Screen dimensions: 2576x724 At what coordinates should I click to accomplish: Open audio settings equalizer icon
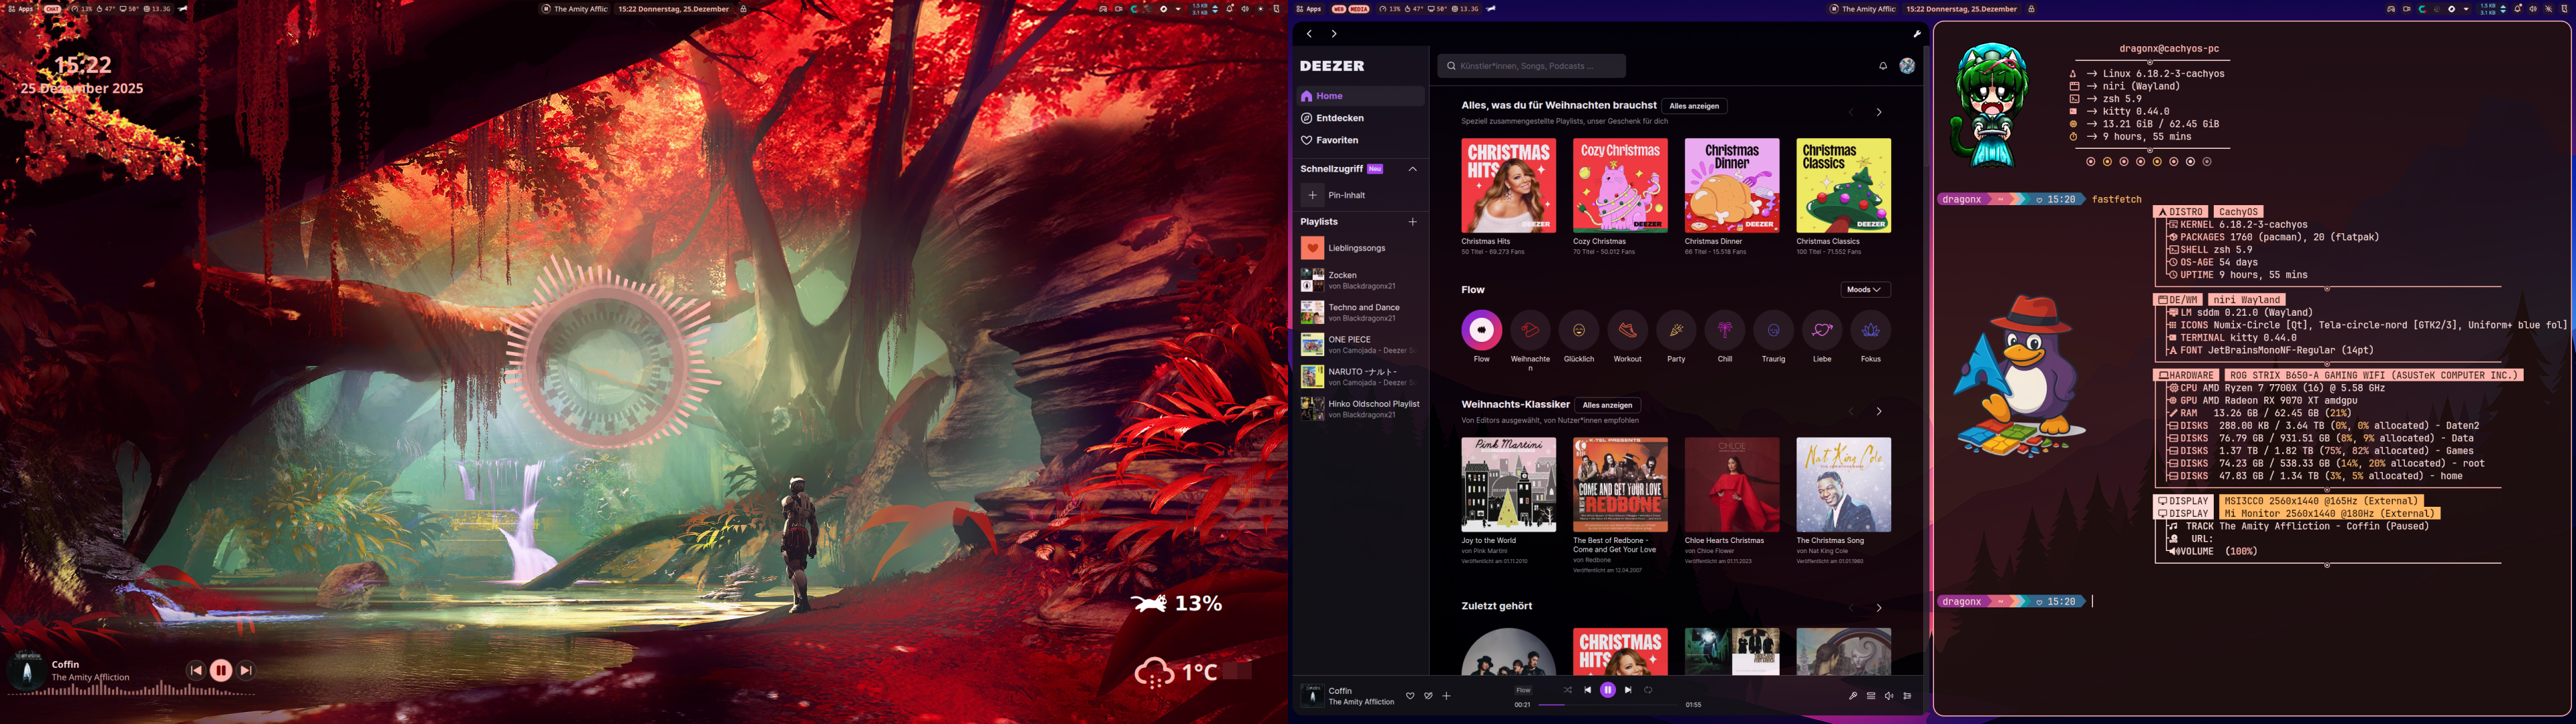click(1907, 696)
